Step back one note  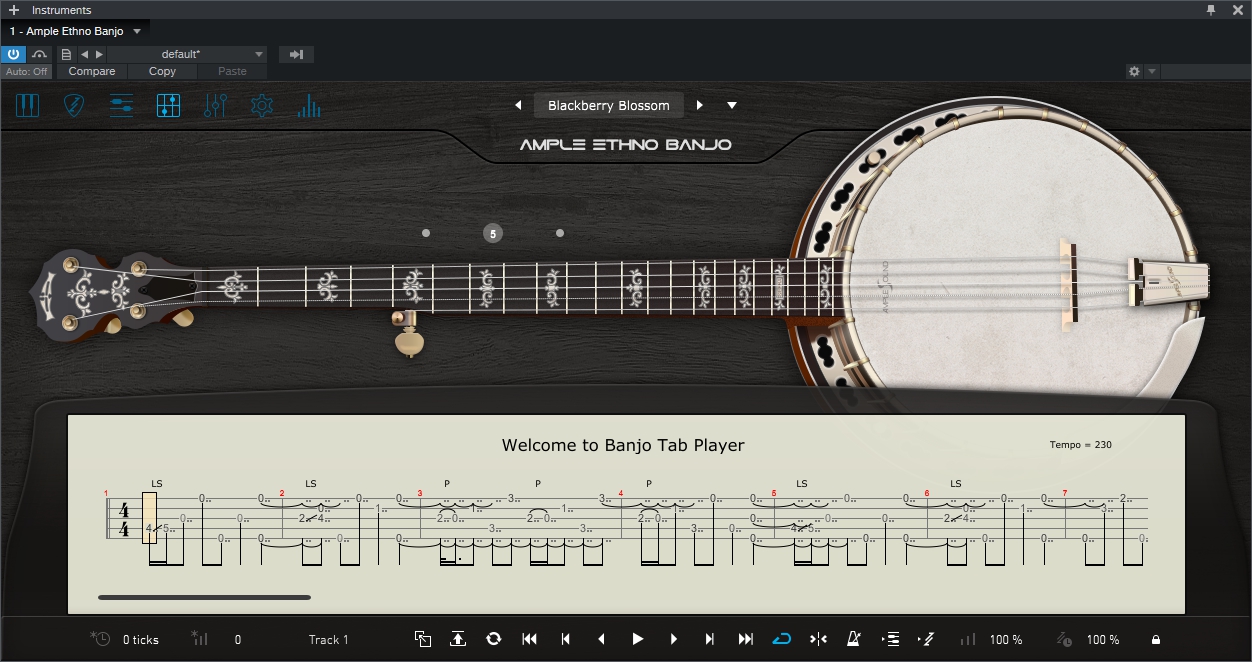[x=601, y=639]
